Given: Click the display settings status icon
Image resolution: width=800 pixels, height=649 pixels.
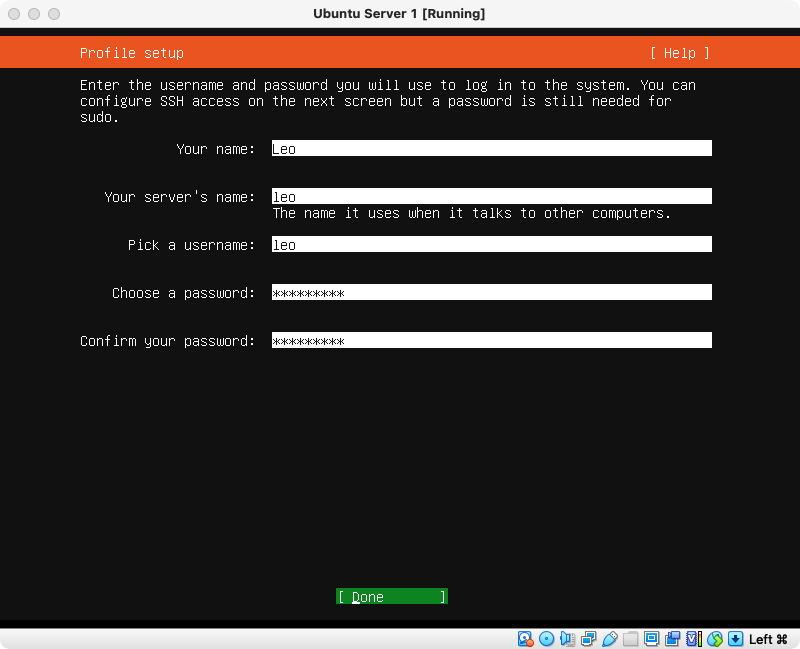Looking at the screenshot, I should 651,639.
